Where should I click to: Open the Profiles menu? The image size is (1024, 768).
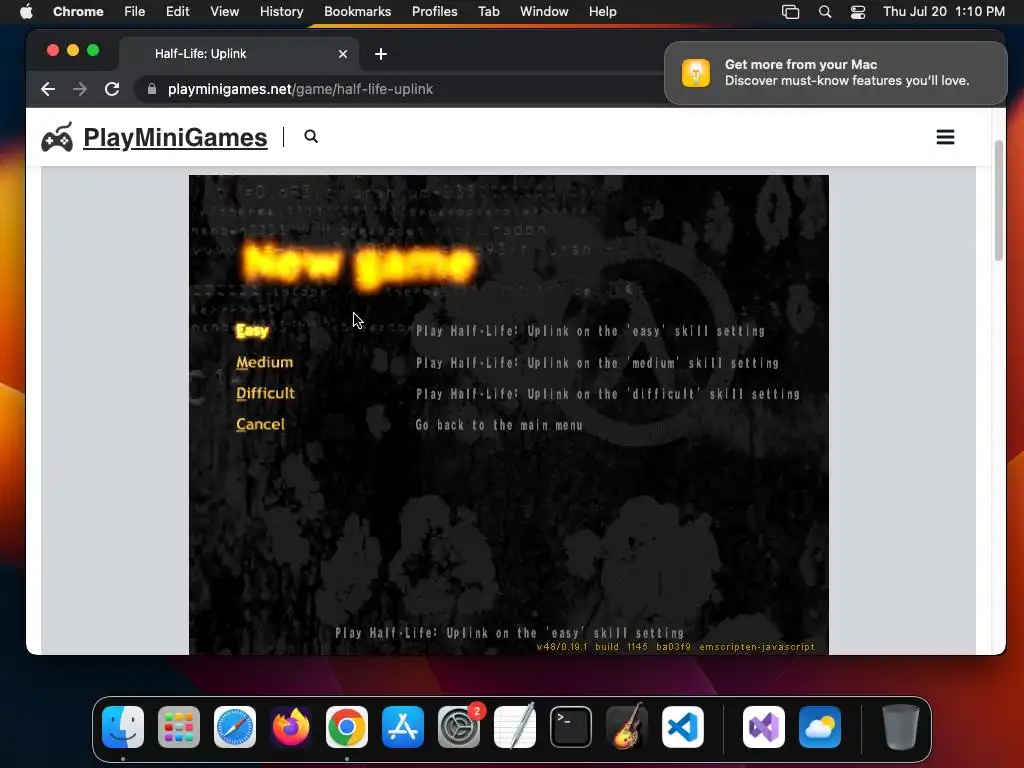coord(434,12)
